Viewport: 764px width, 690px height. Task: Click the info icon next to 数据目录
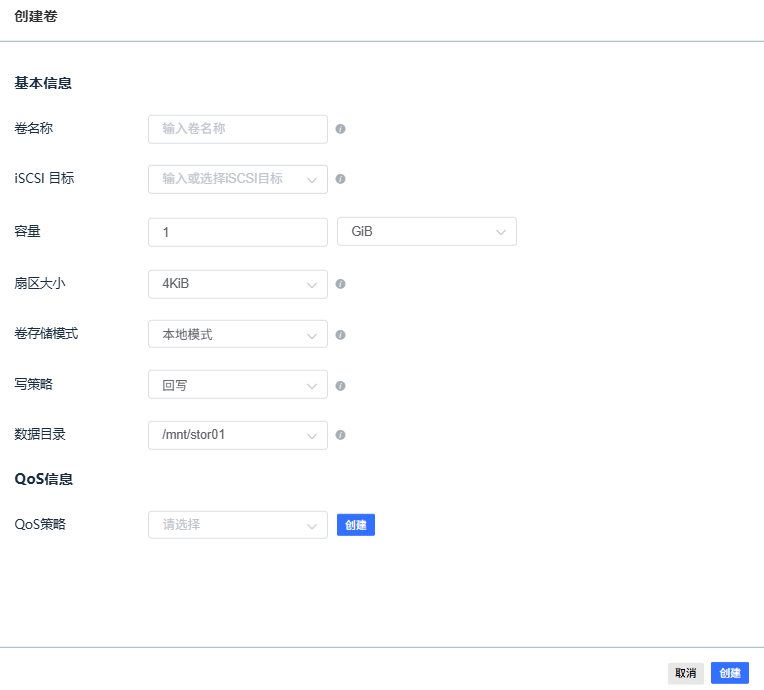click(x=341, y=435)
